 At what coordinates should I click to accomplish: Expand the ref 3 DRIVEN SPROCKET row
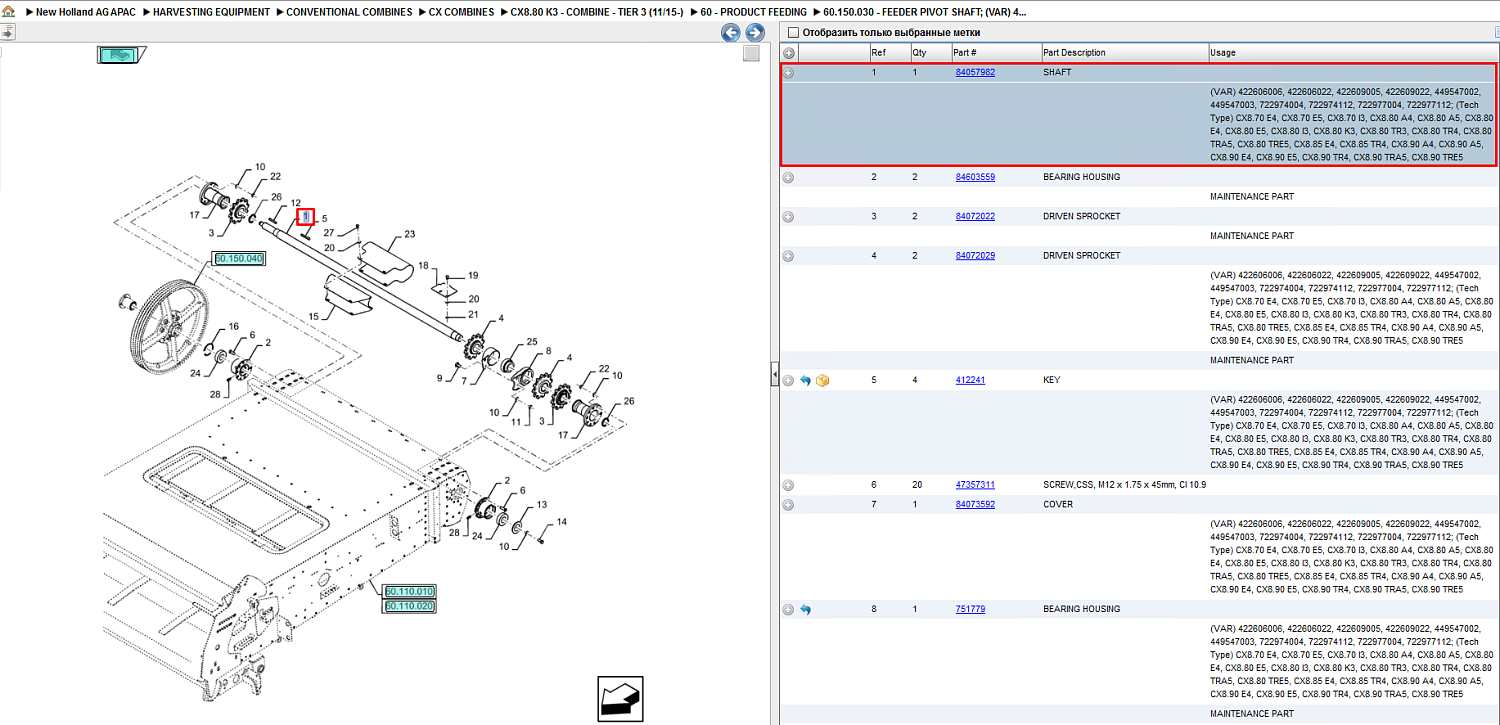click(x=788, y=217)
